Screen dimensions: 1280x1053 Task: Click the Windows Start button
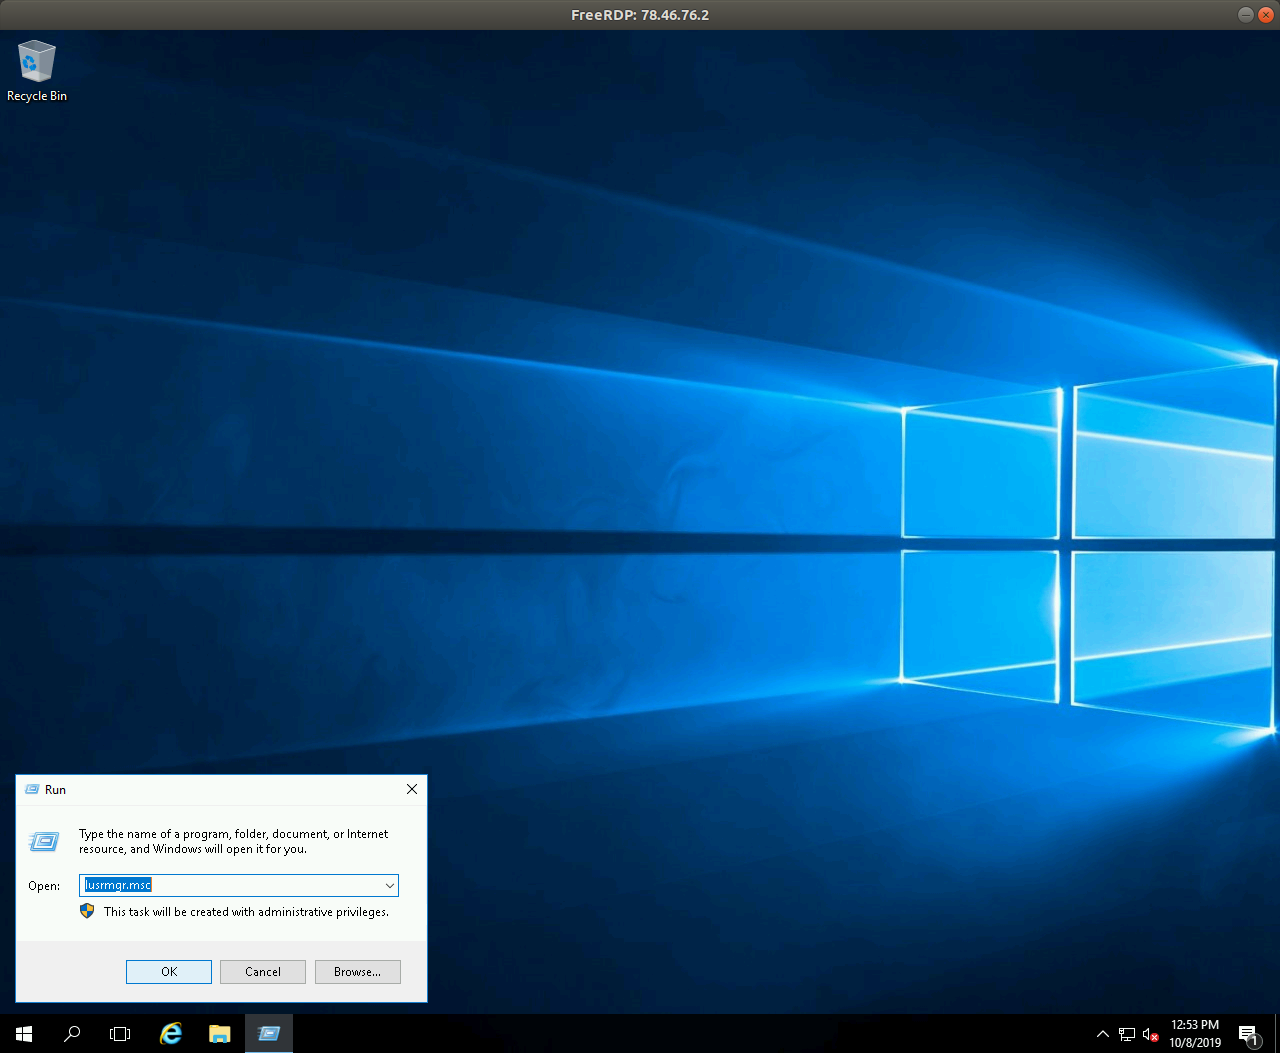click(24, 1034)
